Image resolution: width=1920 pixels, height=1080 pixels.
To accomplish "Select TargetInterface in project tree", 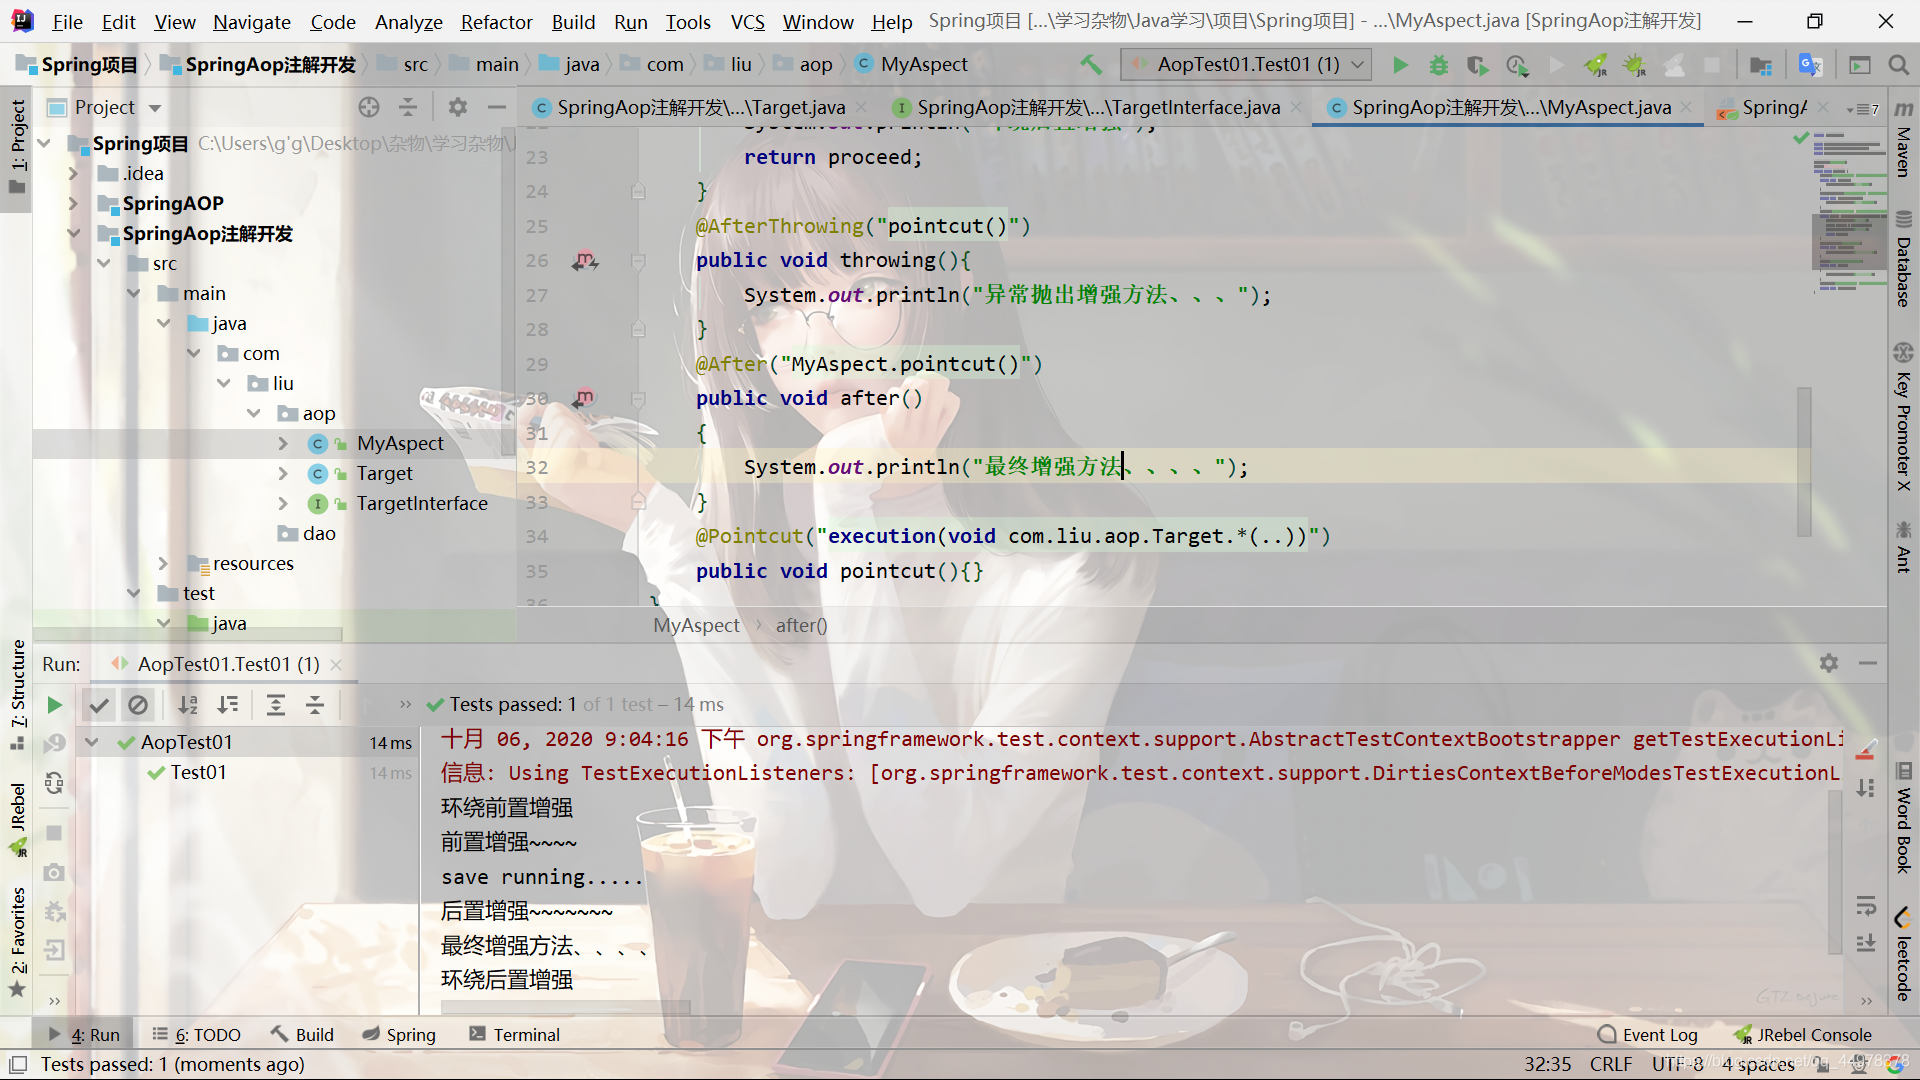I will pos(422,504).
